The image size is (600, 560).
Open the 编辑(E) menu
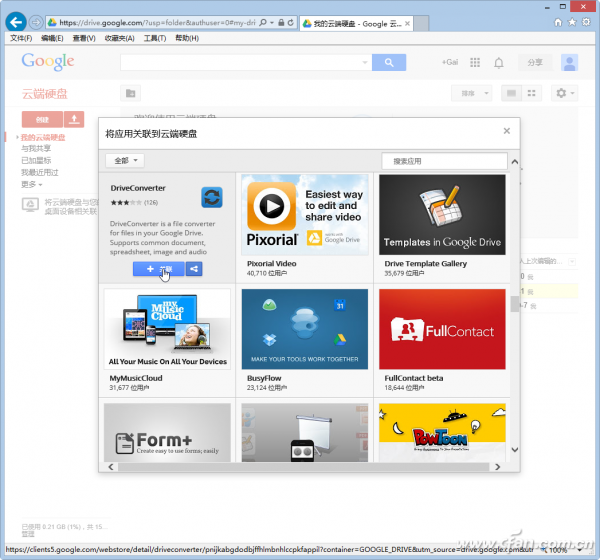point(52,38)
